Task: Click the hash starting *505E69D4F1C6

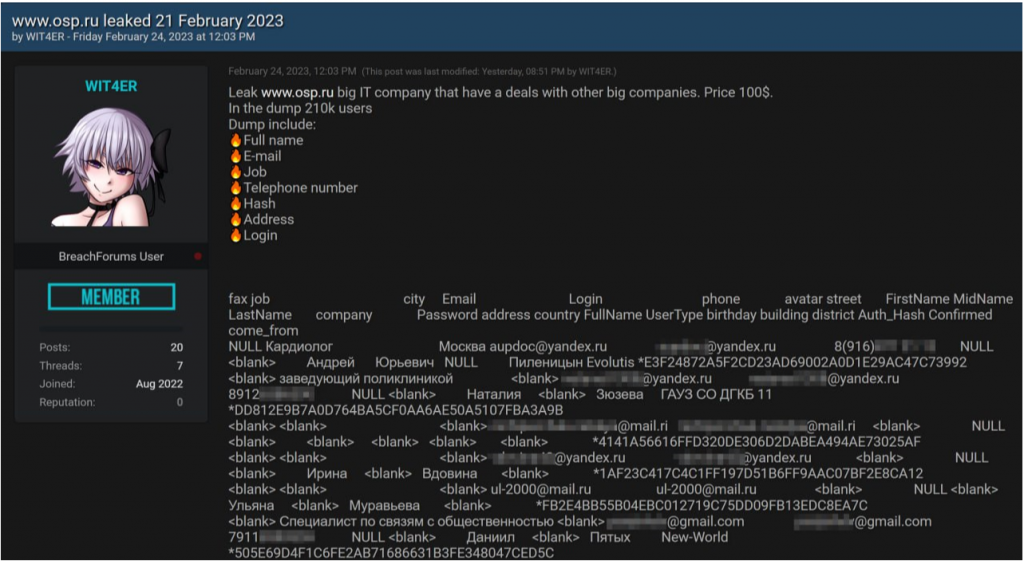Action: point(391,553)
